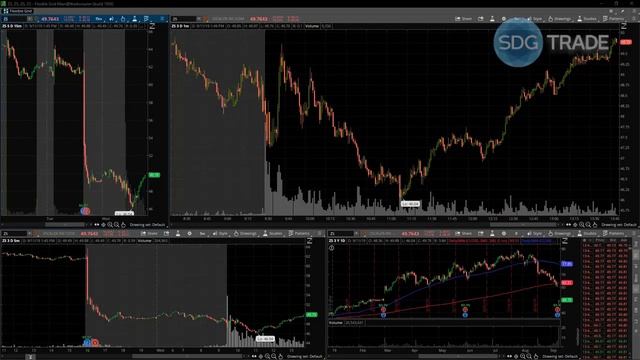The image size is (640, 360).
Task: Click Patterns icon in top-left chart toolbar
Action: [x=147, y=19]
